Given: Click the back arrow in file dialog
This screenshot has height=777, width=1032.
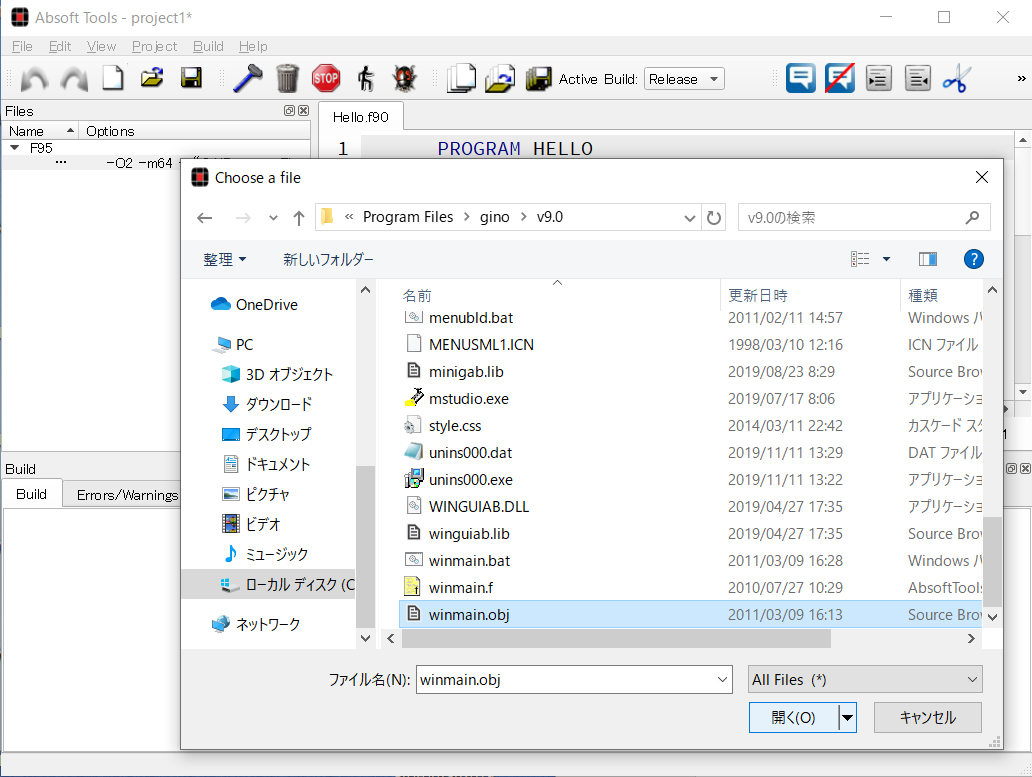Looking at the screenshot, I should (x=205, y=218).
